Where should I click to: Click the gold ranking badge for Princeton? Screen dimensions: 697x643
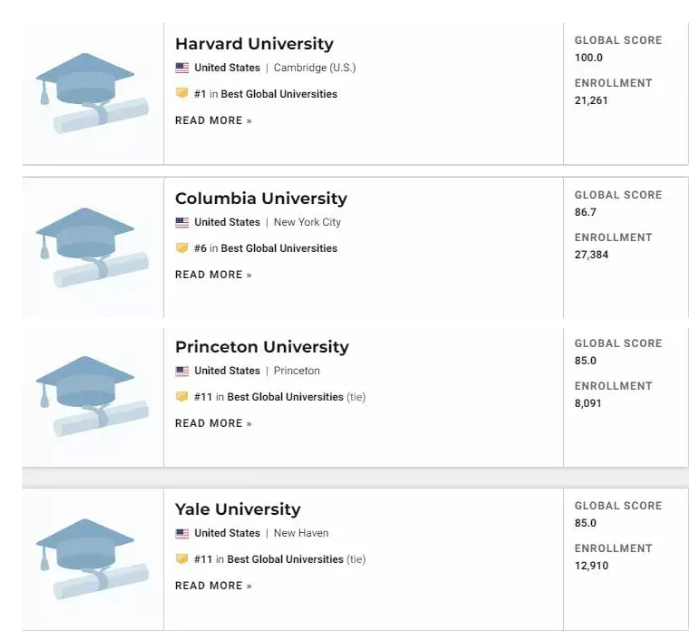pyautogui.click(x=182, y=396)
